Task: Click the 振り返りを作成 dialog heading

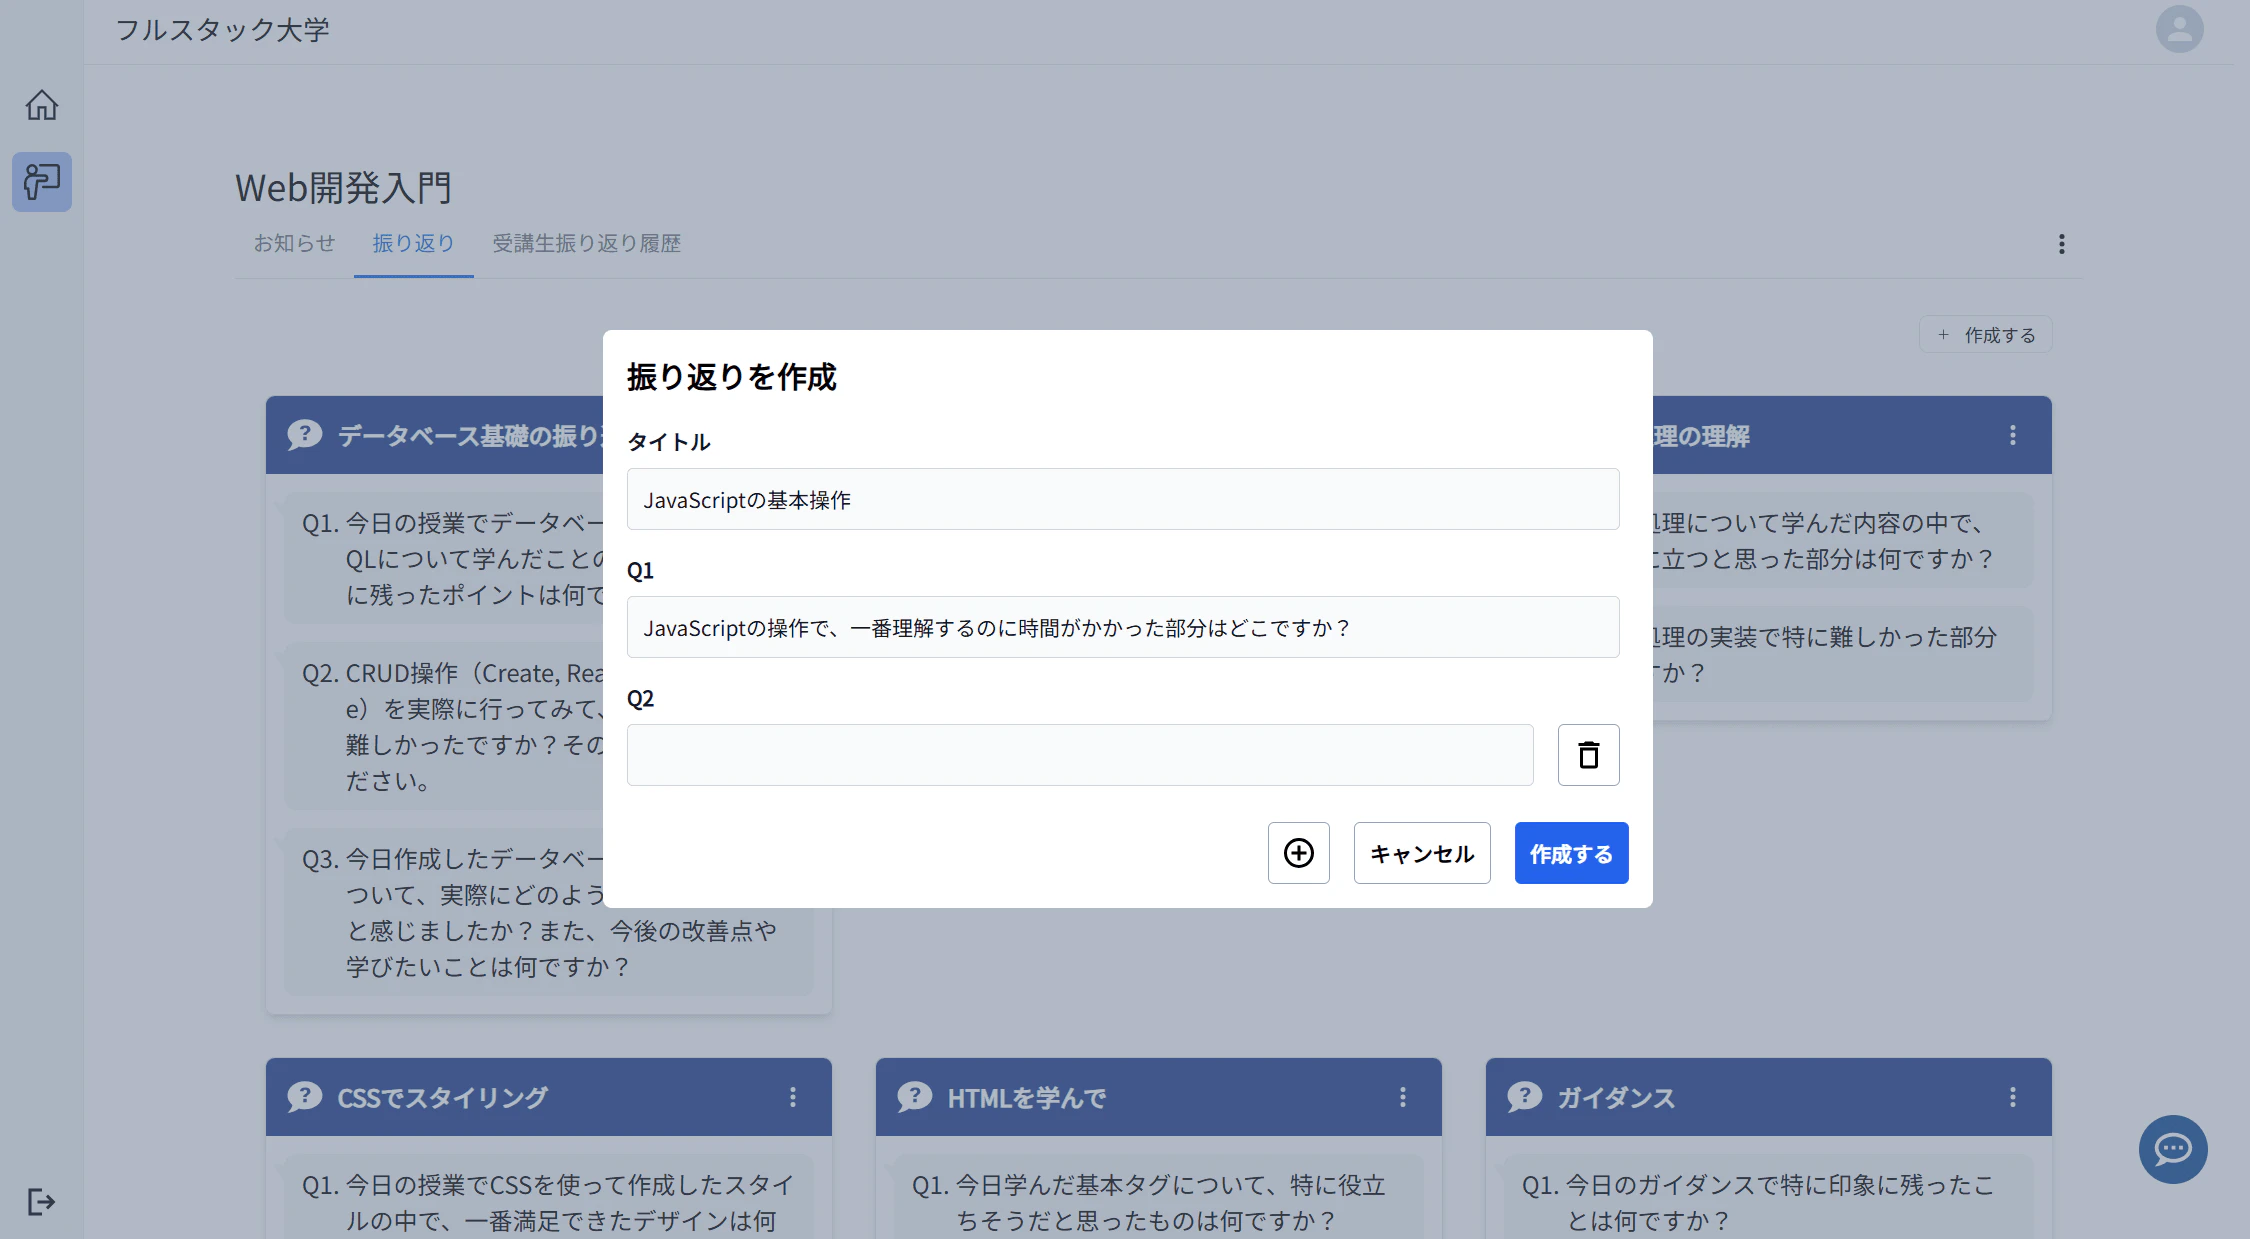Action: [731, 376]
